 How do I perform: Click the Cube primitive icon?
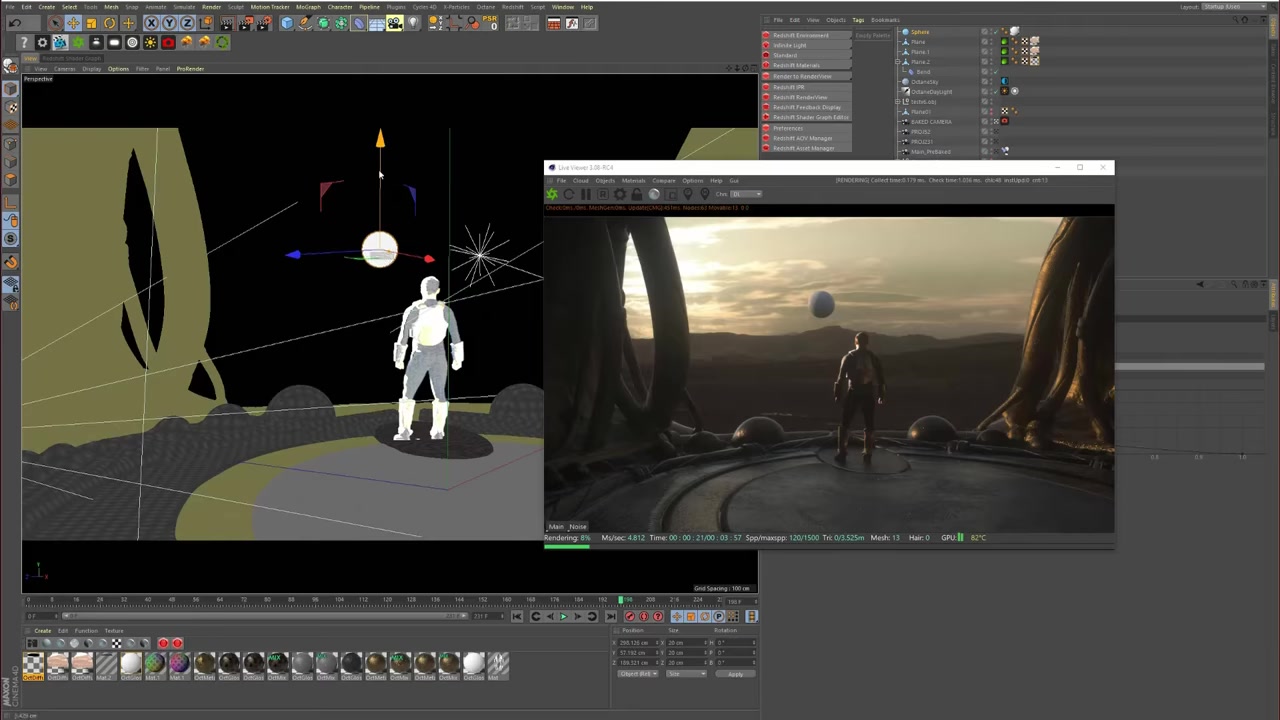tap(287, 23)
